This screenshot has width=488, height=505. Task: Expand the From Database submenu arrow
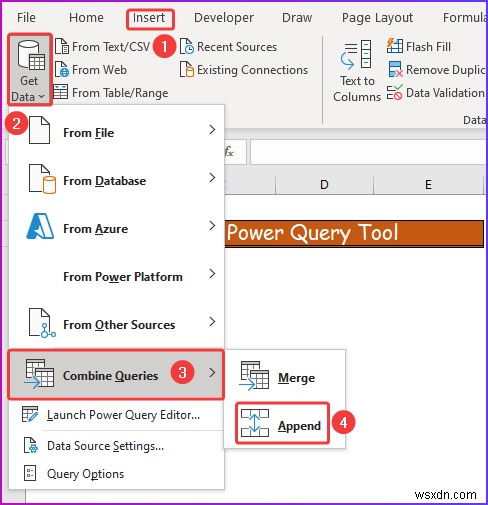click(212, 178)
